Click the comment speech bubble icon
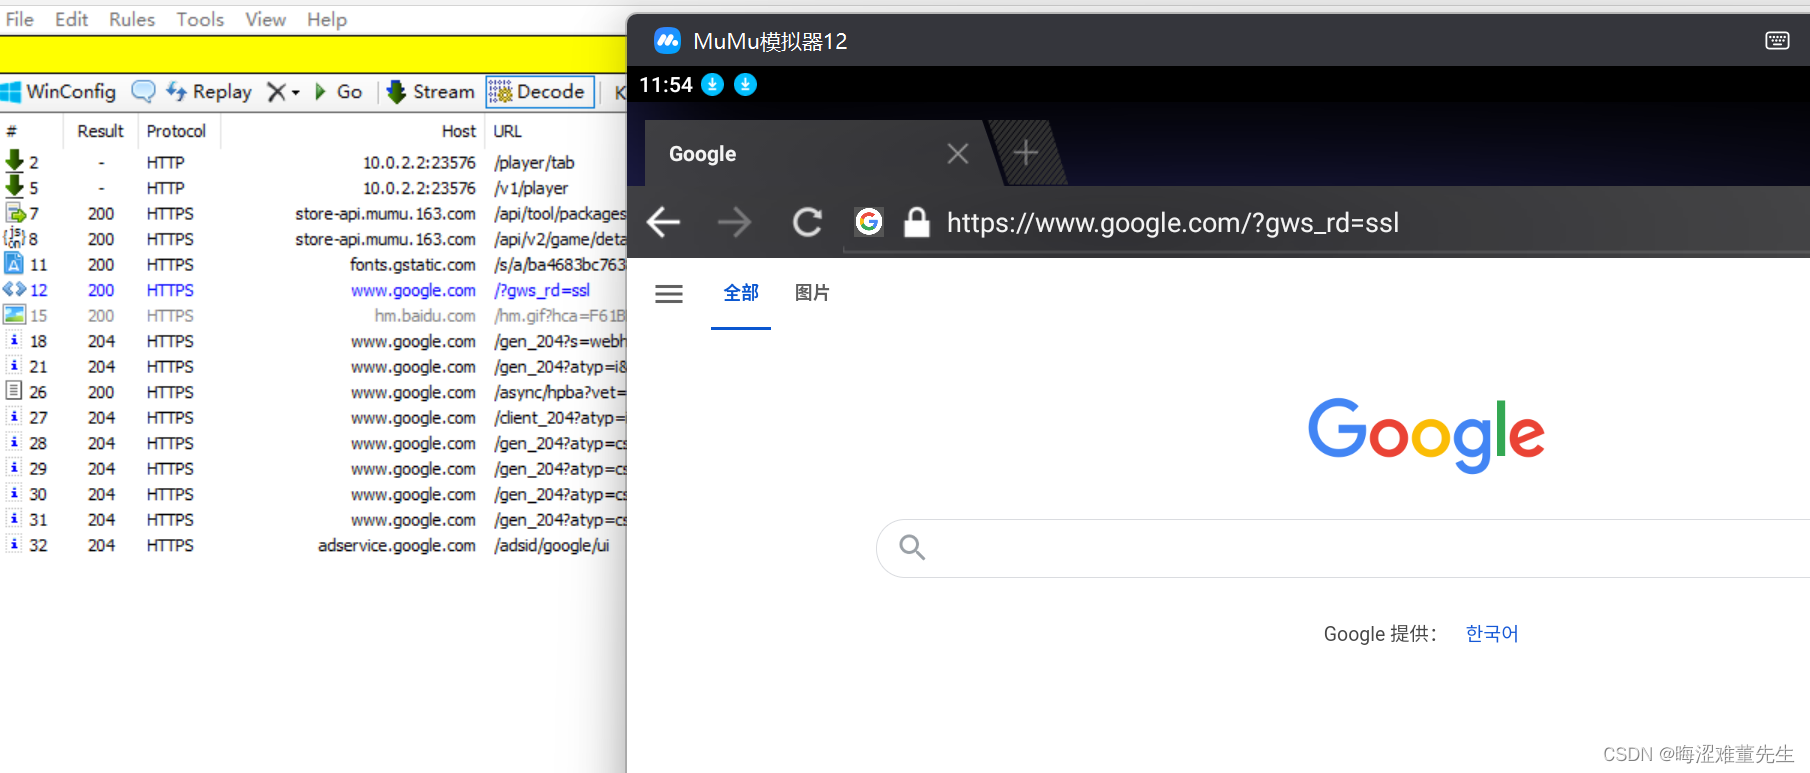1810x773 pixels. tap(143, 92)
